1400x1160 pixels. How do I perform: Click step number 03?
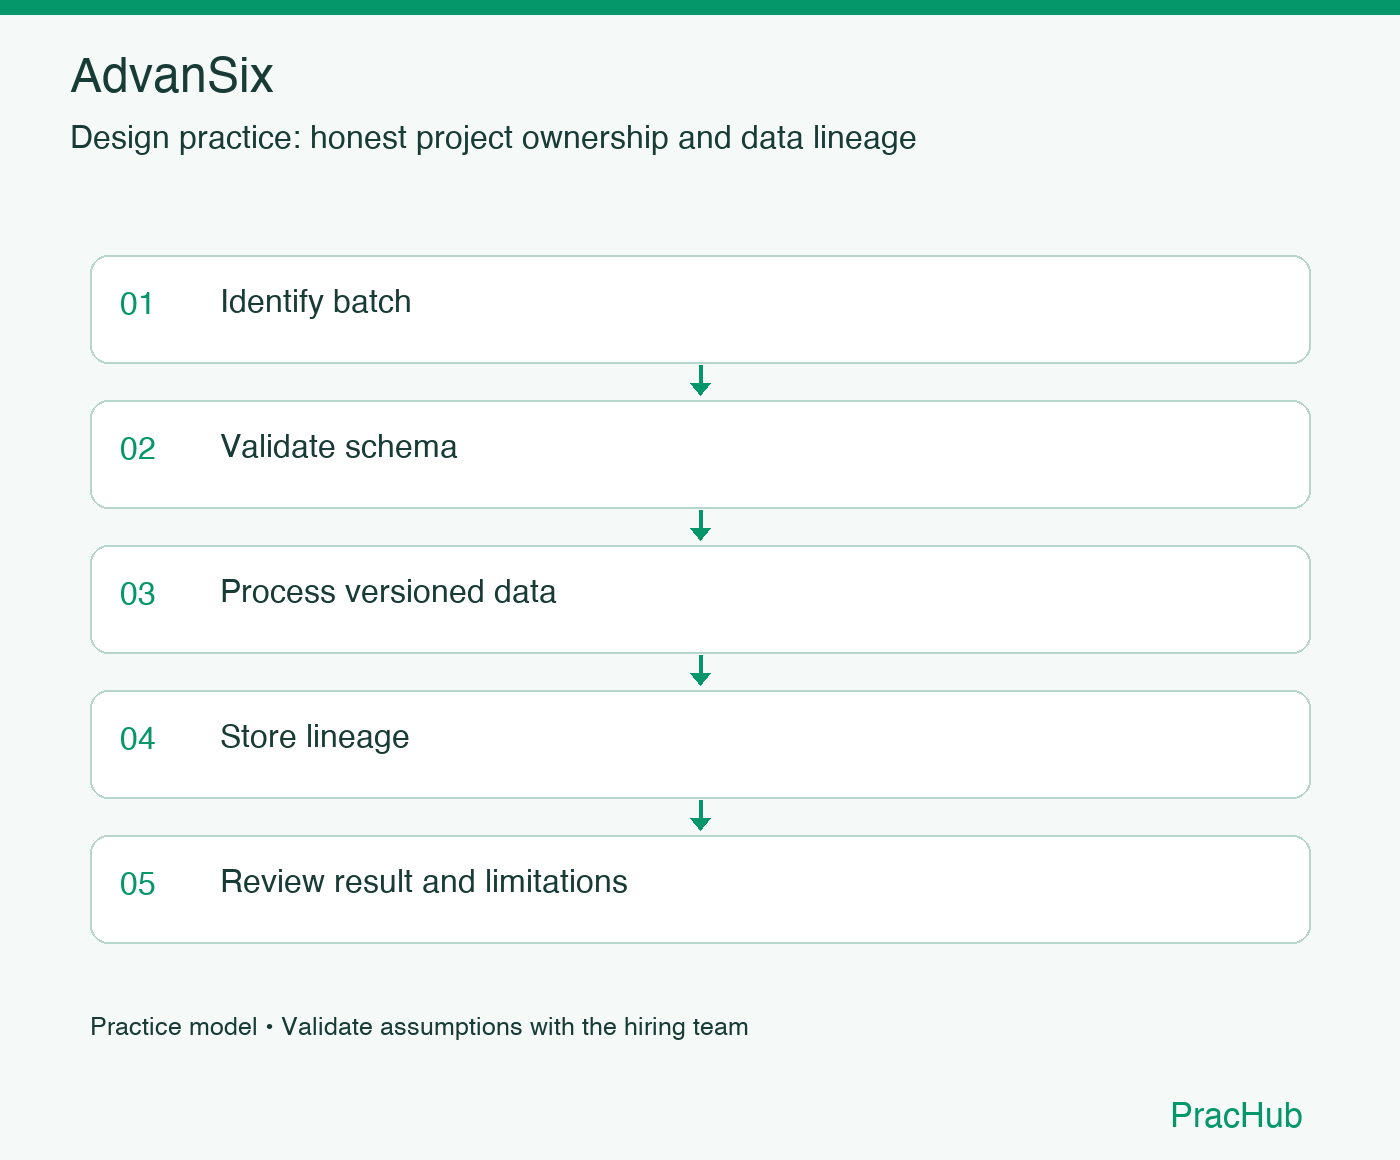click(x=138, y=594)
